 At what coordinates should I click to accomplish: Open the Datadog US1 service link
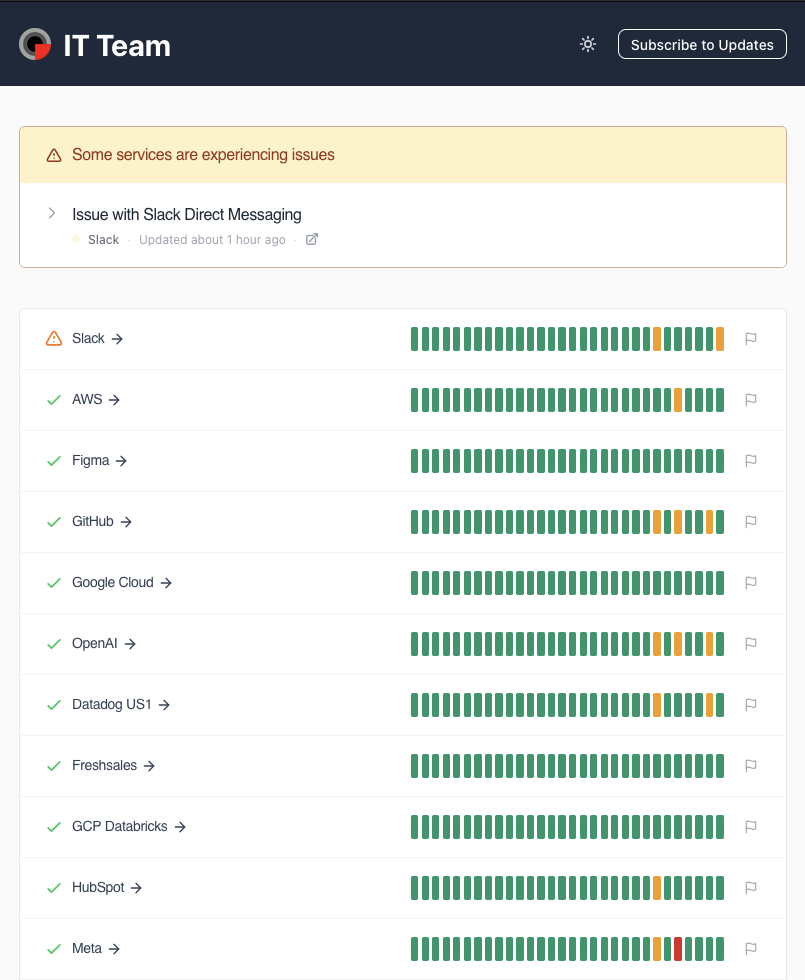[121, 705]
